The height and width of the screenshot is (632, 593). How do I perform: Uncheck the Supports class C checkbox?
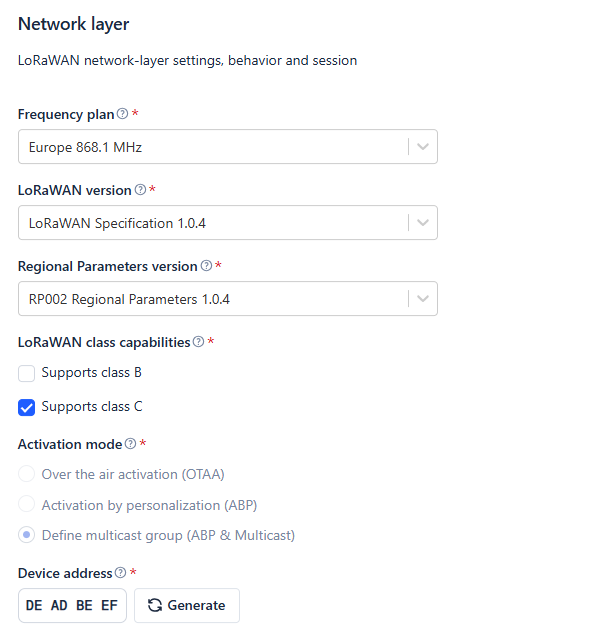coord(27,407)
